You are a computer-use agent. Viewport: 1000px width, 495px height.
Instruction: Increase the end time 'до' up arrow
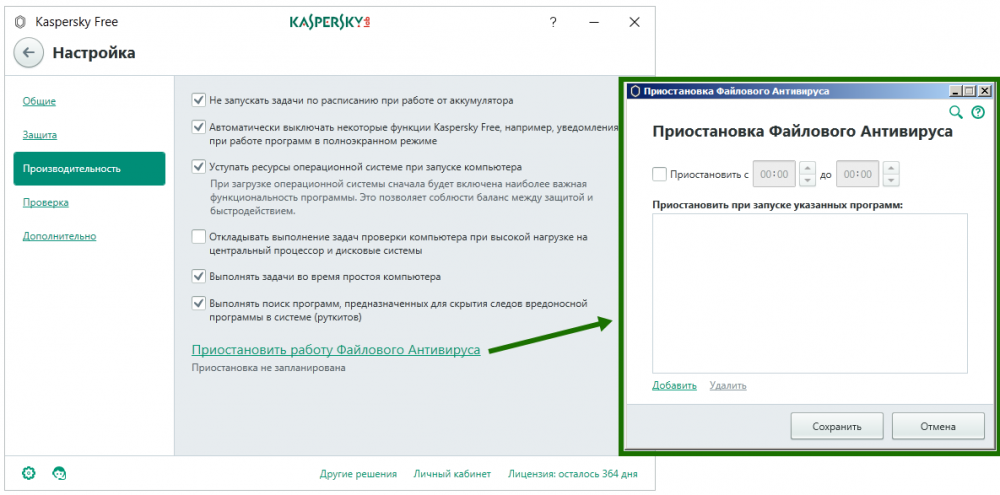(x=891, y=168)
